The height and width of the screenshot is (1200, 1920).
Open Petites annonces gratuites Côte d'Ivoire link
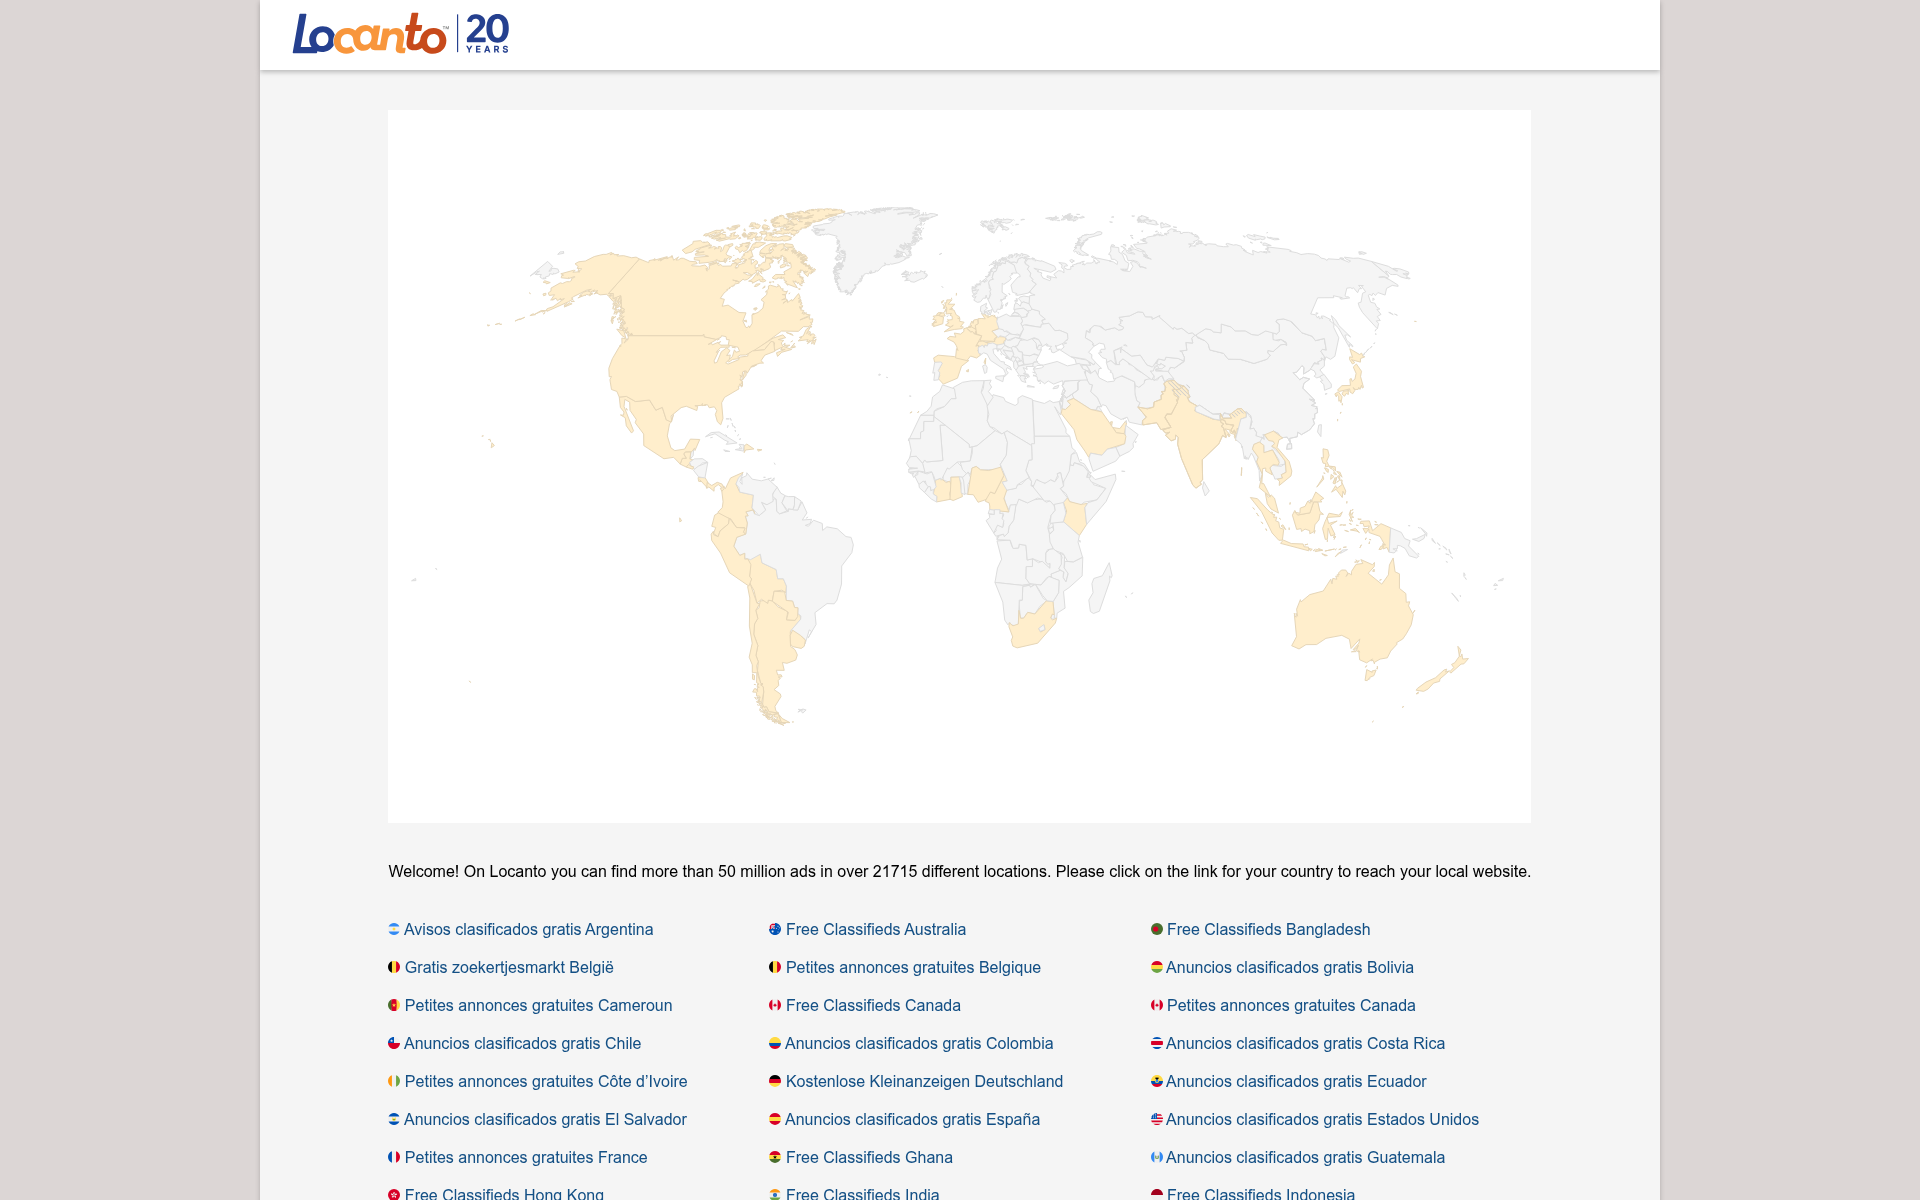pyautogui.click(x=546, y=1081)
